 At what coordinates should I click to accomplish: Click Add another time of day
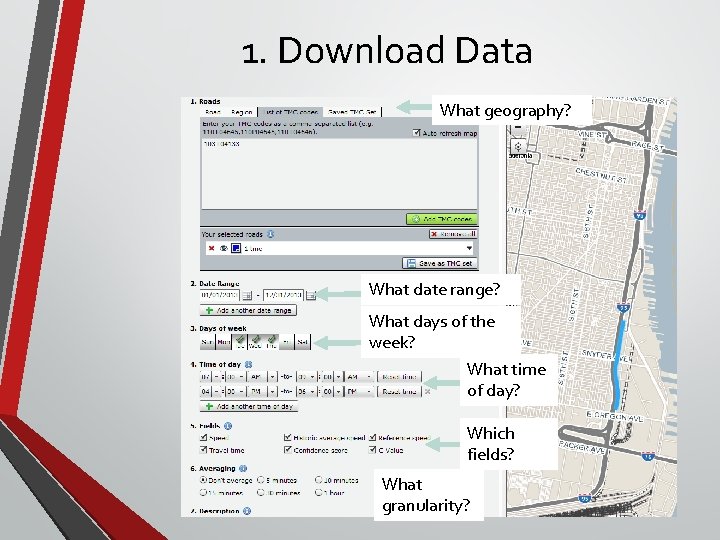pyautogui.click(x=249, y=406)
